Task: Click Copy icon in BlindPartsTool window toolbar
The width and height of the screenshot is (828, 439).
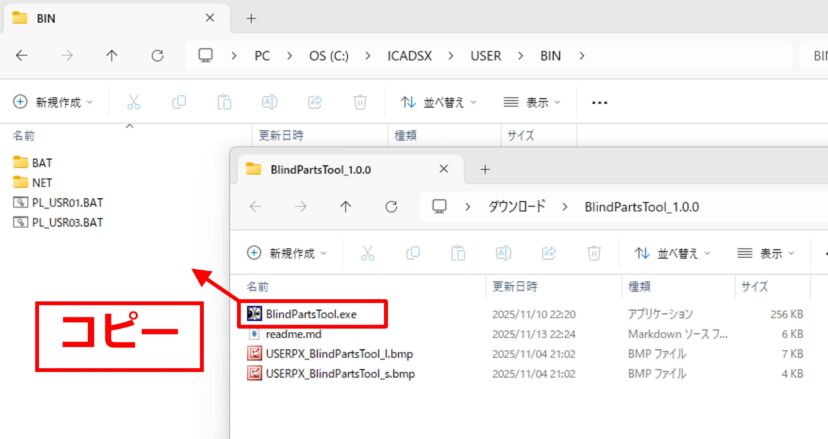Action: coord(413,253)
